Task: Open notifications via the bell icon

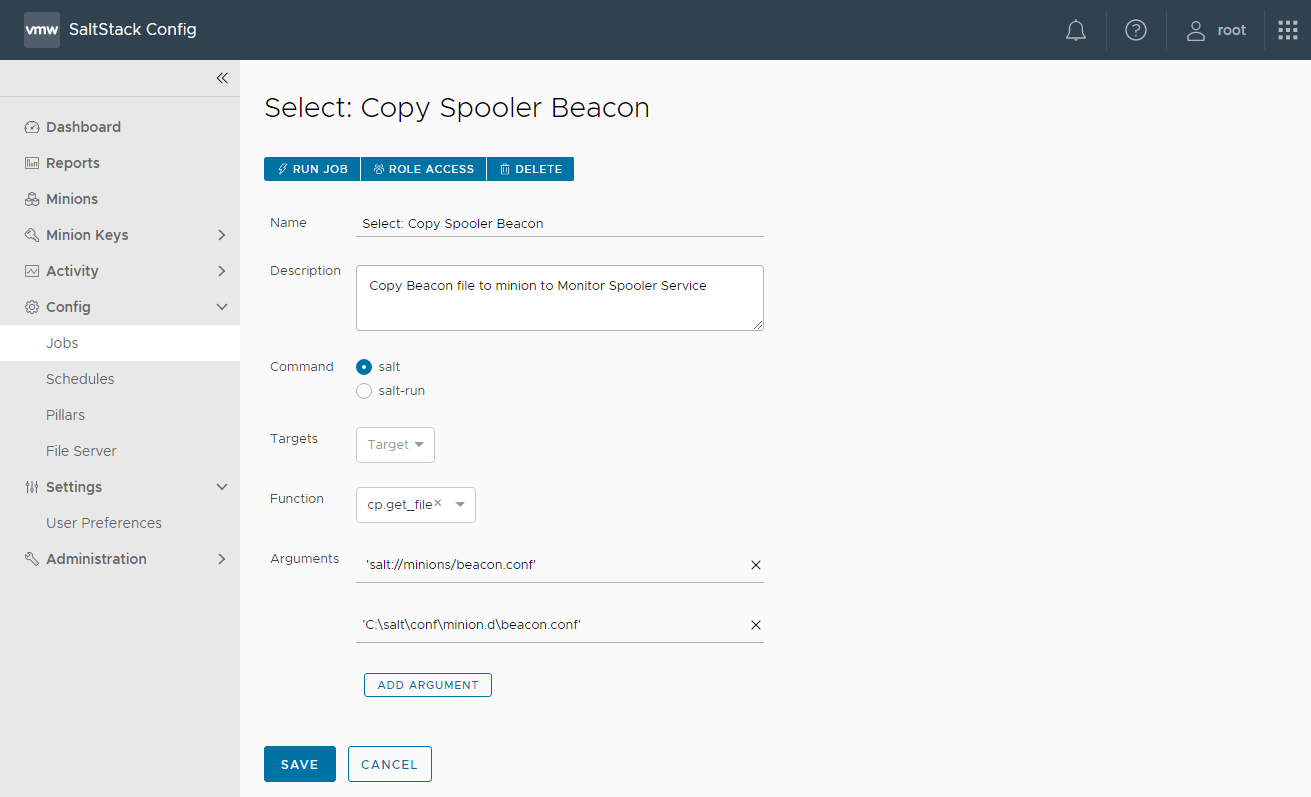Action: click(1075, 30)
